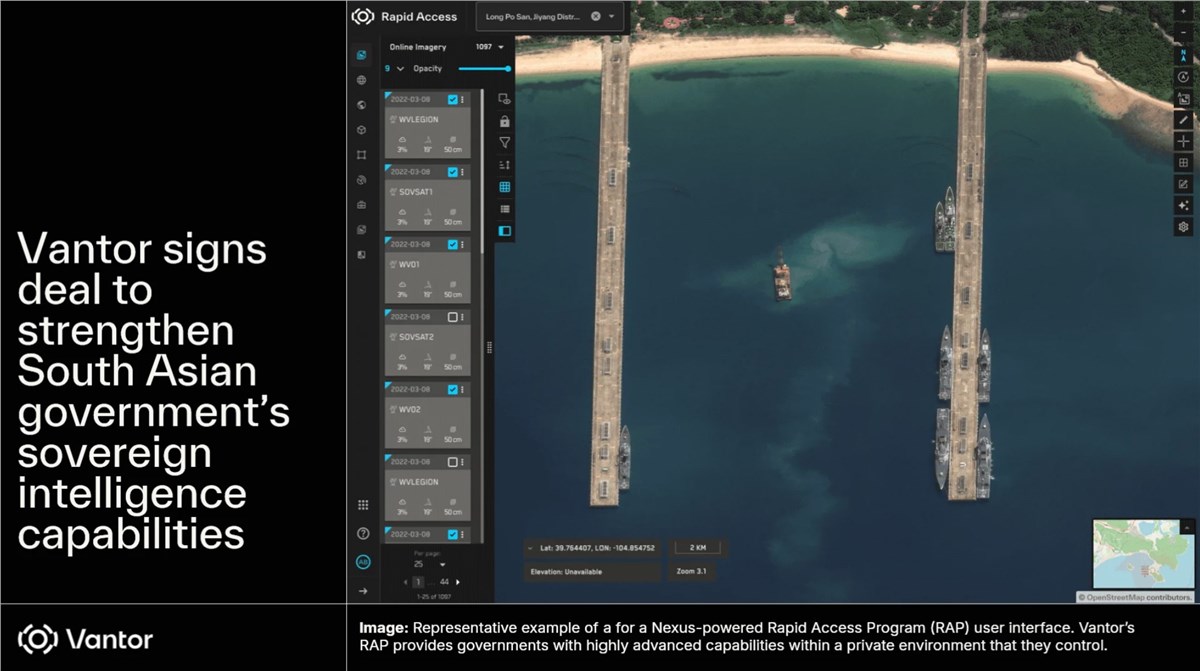The image size is (1200, 671).
Task: Open the map settings gear icon
Action: pyautogui.click(x=1184, y=227)
